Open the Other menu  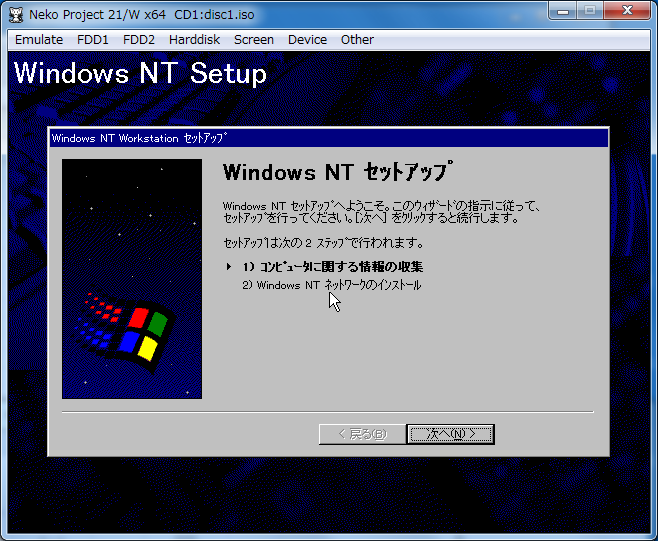[357, 40]
